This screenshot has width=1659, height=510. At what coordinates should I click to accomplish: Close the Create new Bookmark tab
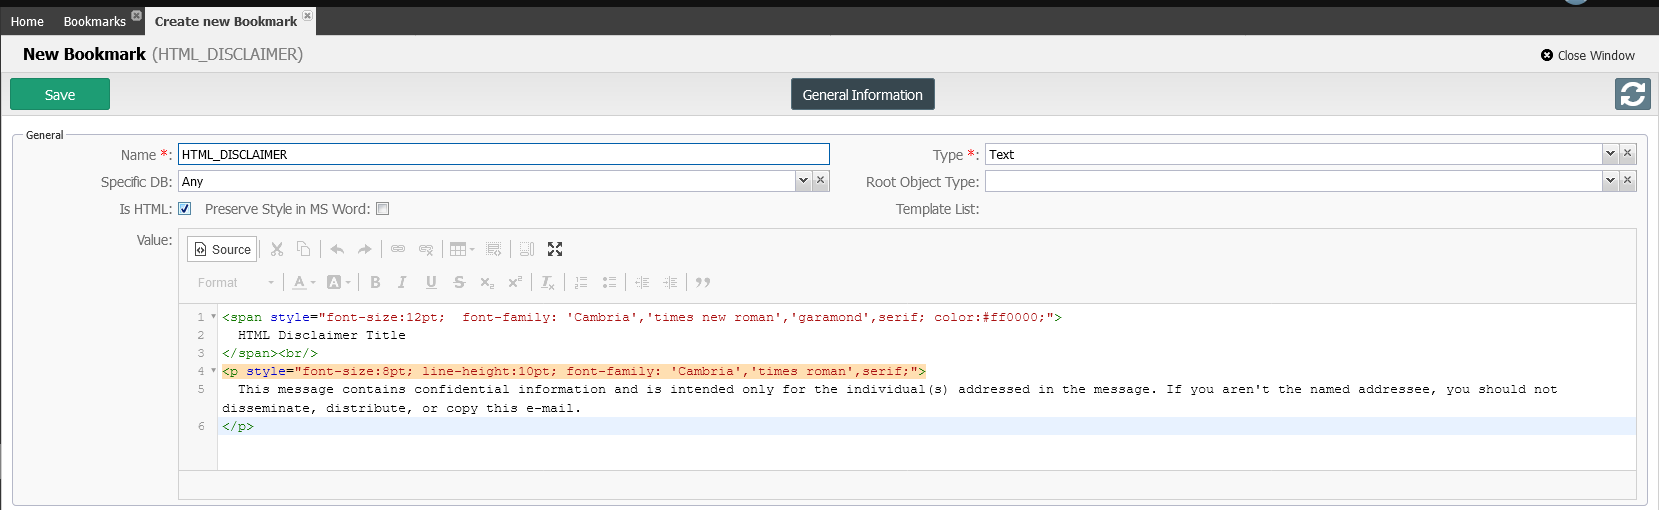click(308, 15)
